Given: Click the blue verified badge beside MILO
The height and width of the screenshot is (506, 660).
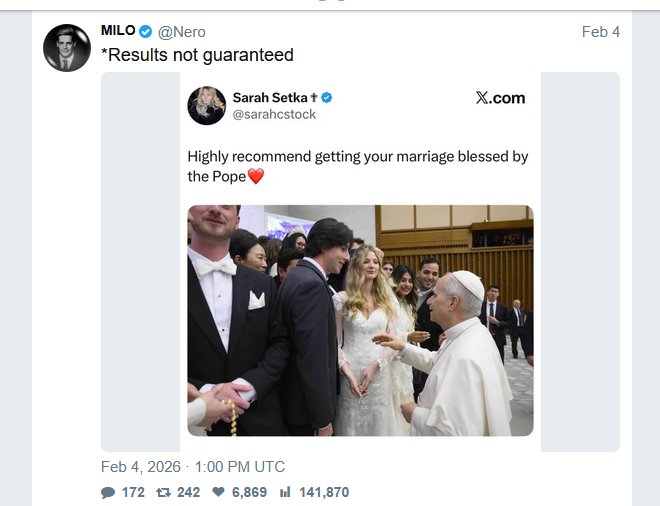Looking at the screenshot, I should 146,31.
